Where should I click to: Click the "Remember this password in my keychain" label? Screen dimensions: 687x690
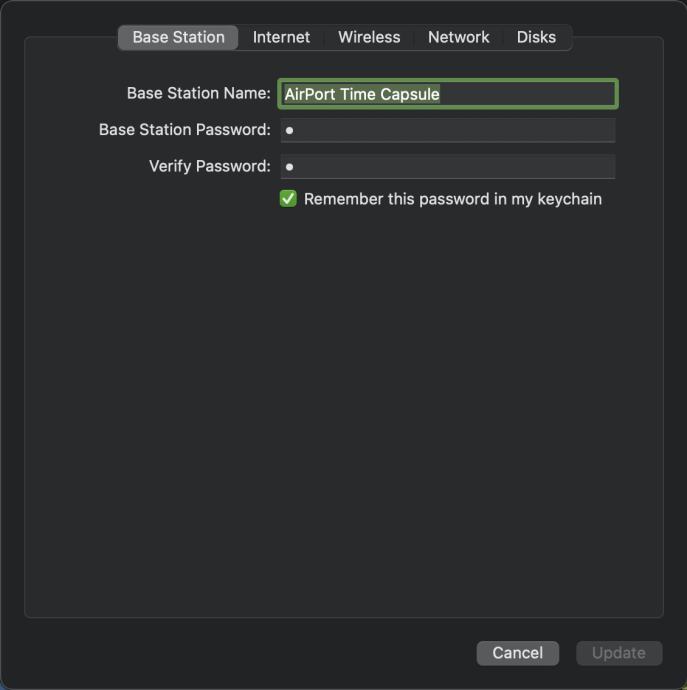pos(452,199)
